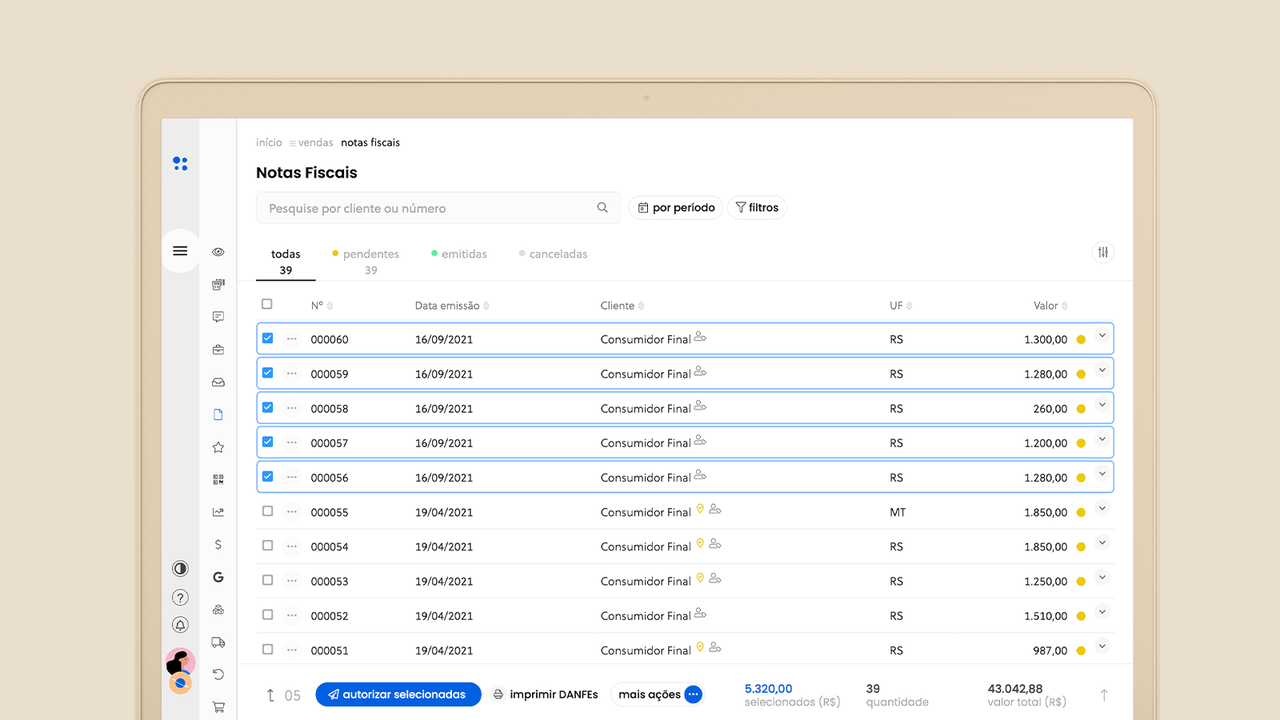1280x720 pixels.
Task: Click the up arrow next to 05 selected
Action: click(x=270, y=695)
